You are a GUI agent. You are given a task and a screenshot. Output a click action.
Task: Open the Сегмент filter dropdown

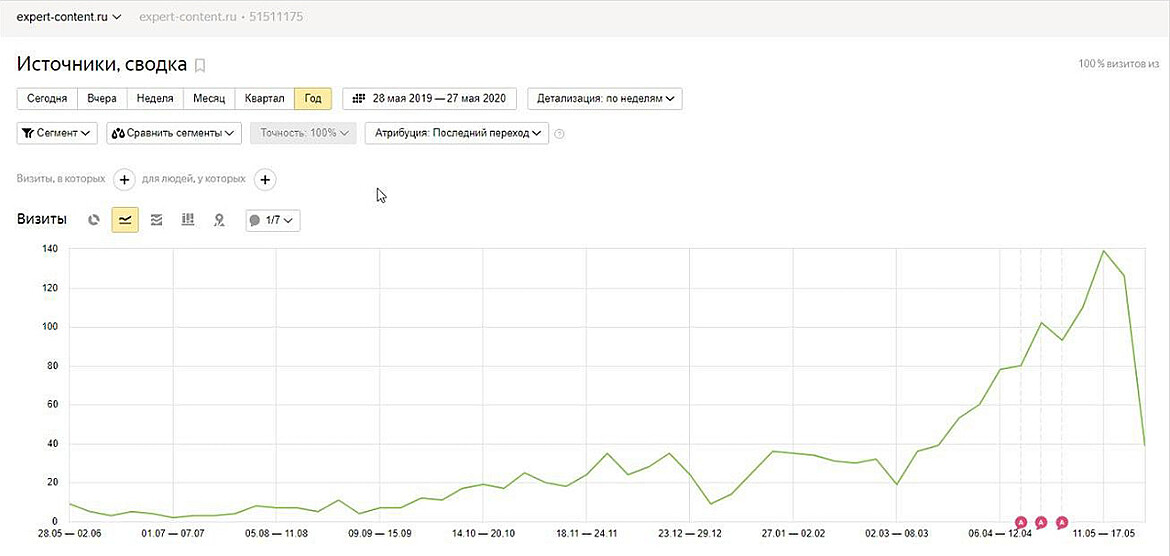57,133
